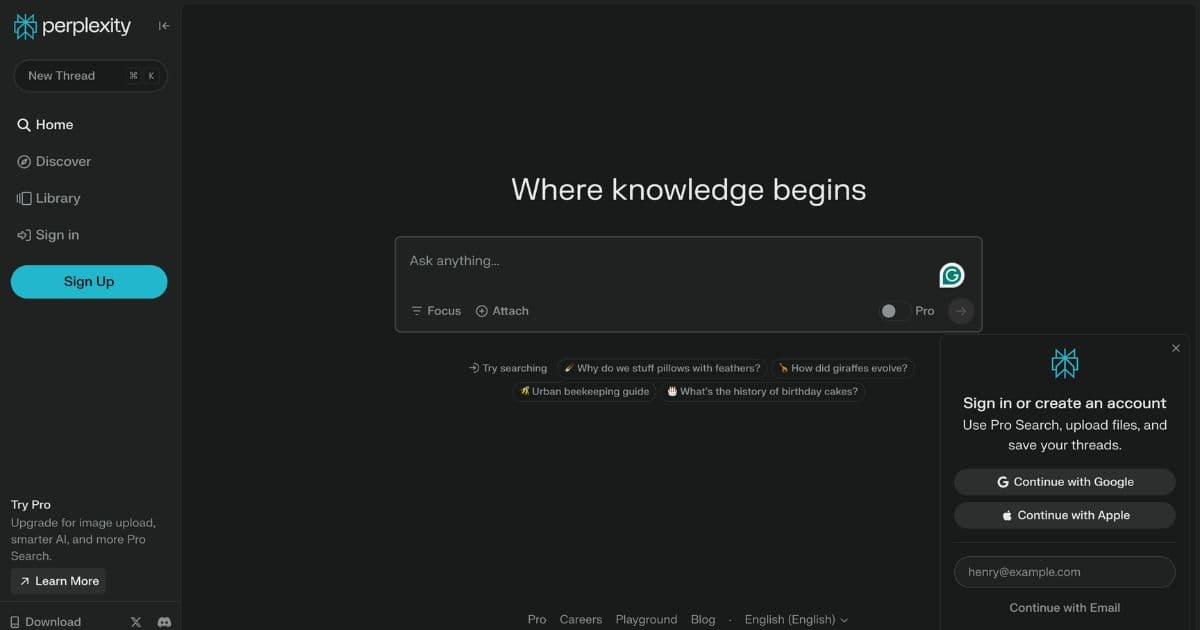Close the sign-in popup
This screenshot has height=630, width=1200.
pos(1176,348)
